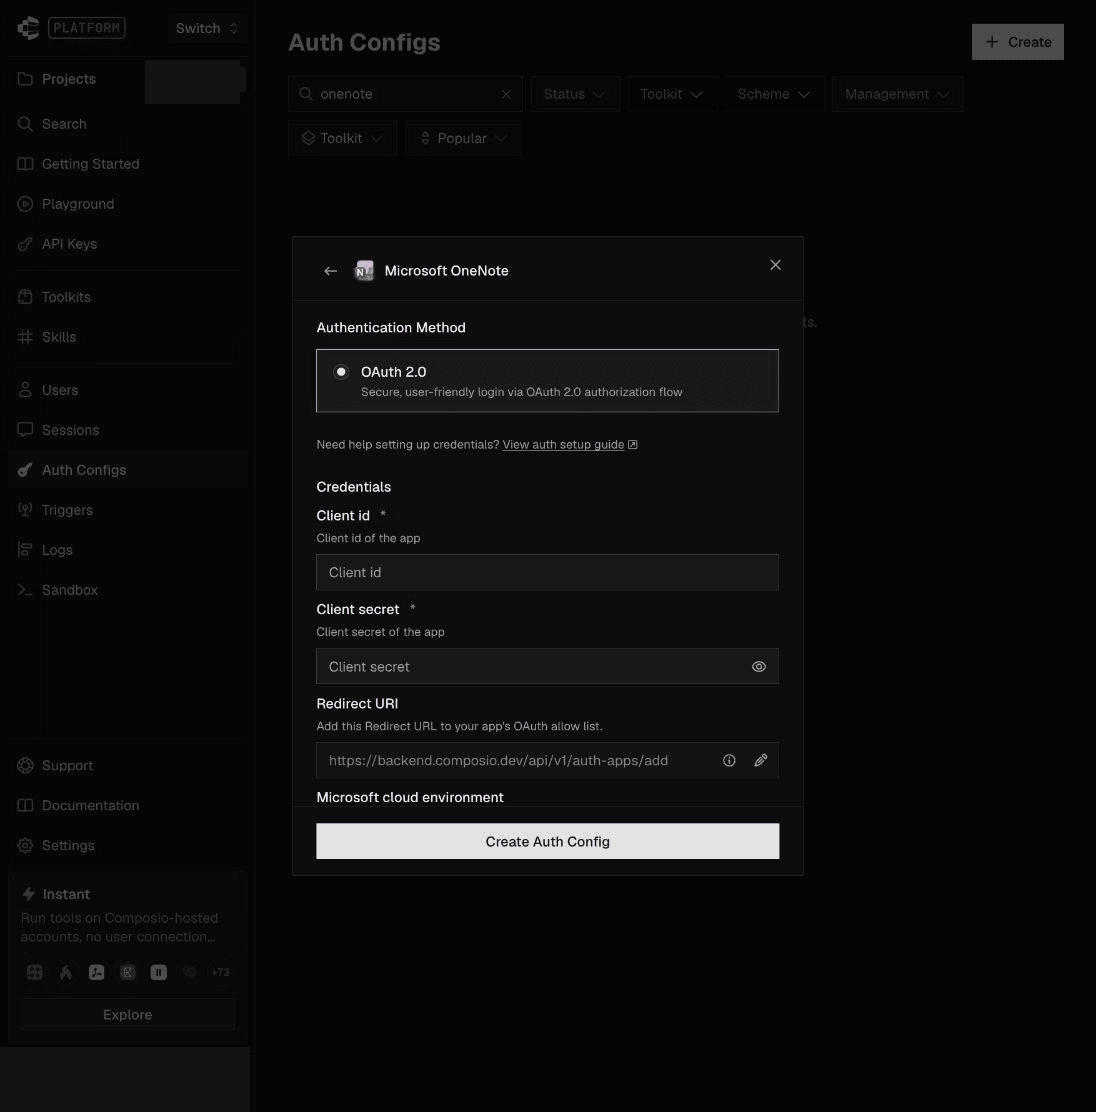Screen dimensions: 1096x1112
Task: Click the Microsoft cloud environment label
Action: (x=409, y=797)
